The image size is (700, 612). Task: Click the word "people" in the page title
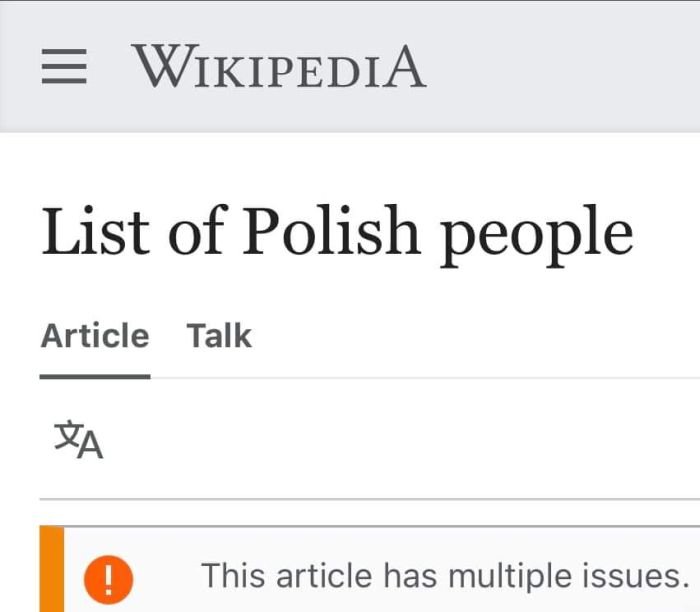537,233
